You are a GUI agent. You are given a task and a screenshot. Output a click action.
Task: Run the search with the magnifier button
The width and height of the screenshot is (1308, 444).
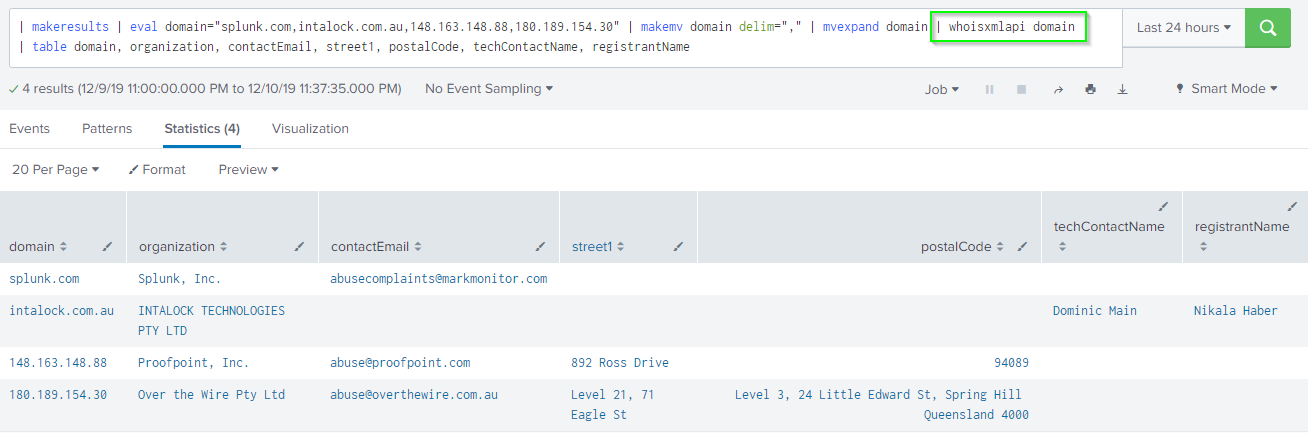pos(1267,28)
